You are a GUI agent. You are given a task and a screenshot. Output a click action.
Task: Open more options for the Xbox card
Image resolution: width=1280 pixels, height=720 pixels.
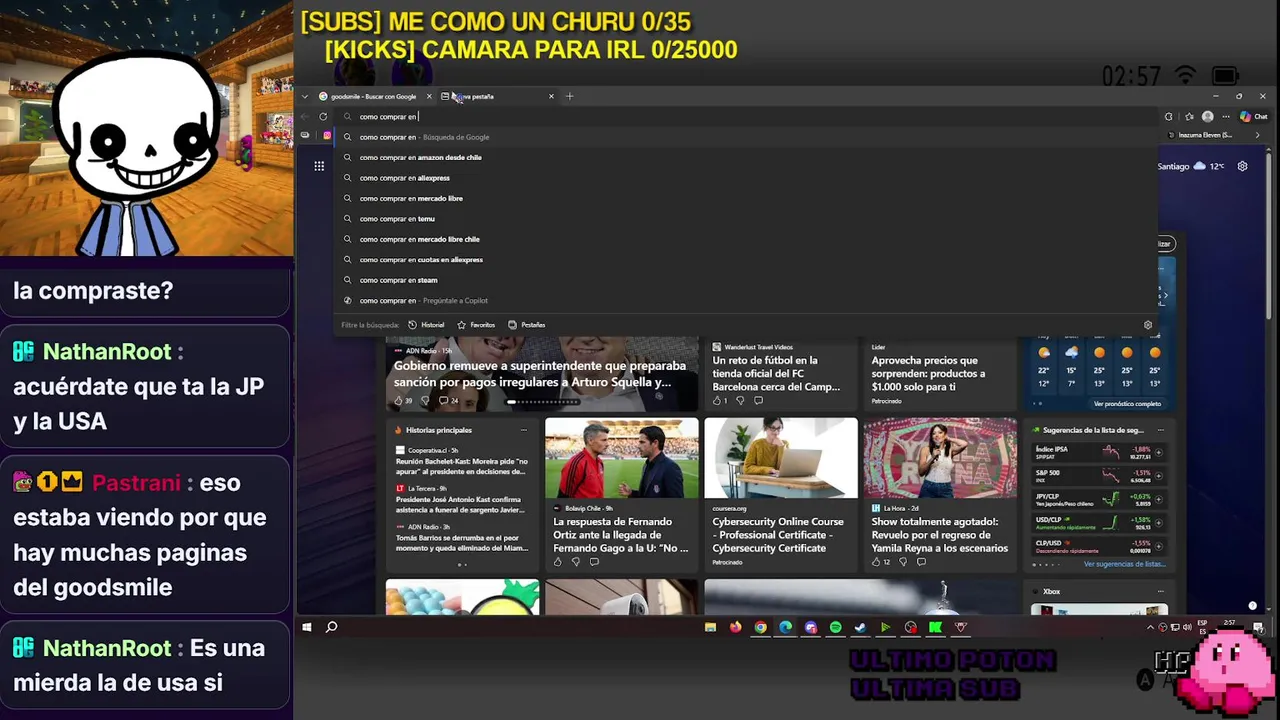tap(1159, 591)
